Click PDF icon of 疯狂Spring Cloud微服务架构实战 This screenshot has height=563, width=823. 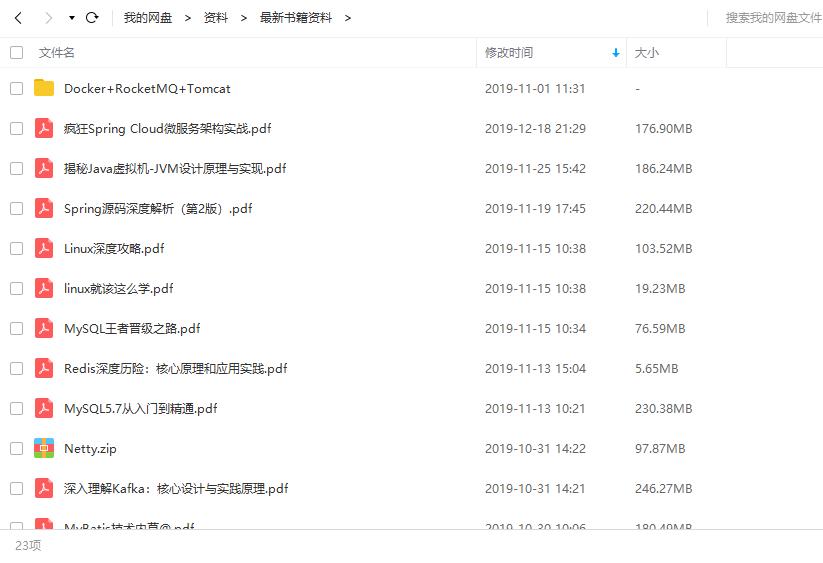point(44,128)
